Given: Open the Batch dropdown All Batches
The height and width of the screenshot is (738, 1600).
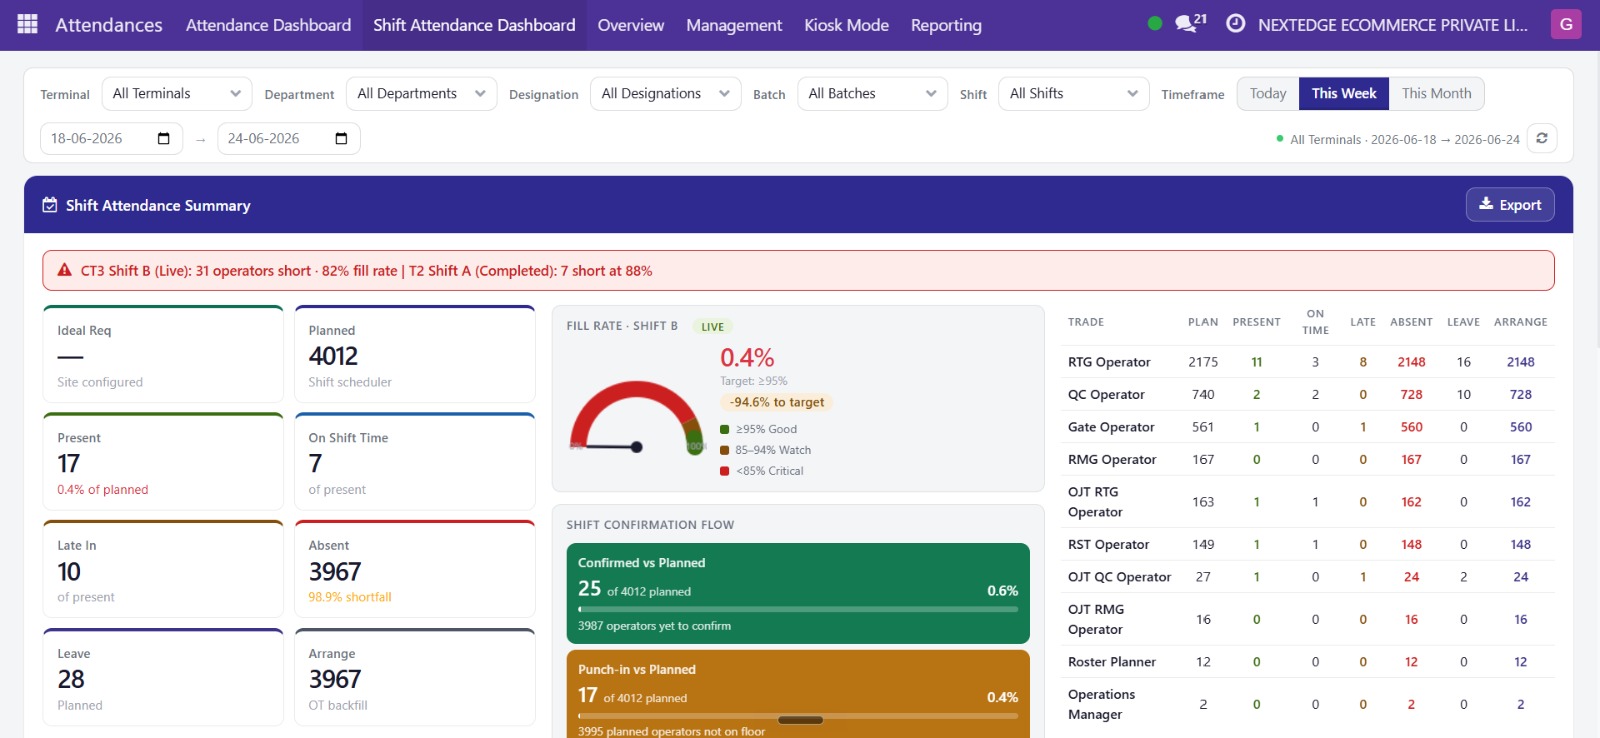Looking at the screenshot, I should point(872,94).
